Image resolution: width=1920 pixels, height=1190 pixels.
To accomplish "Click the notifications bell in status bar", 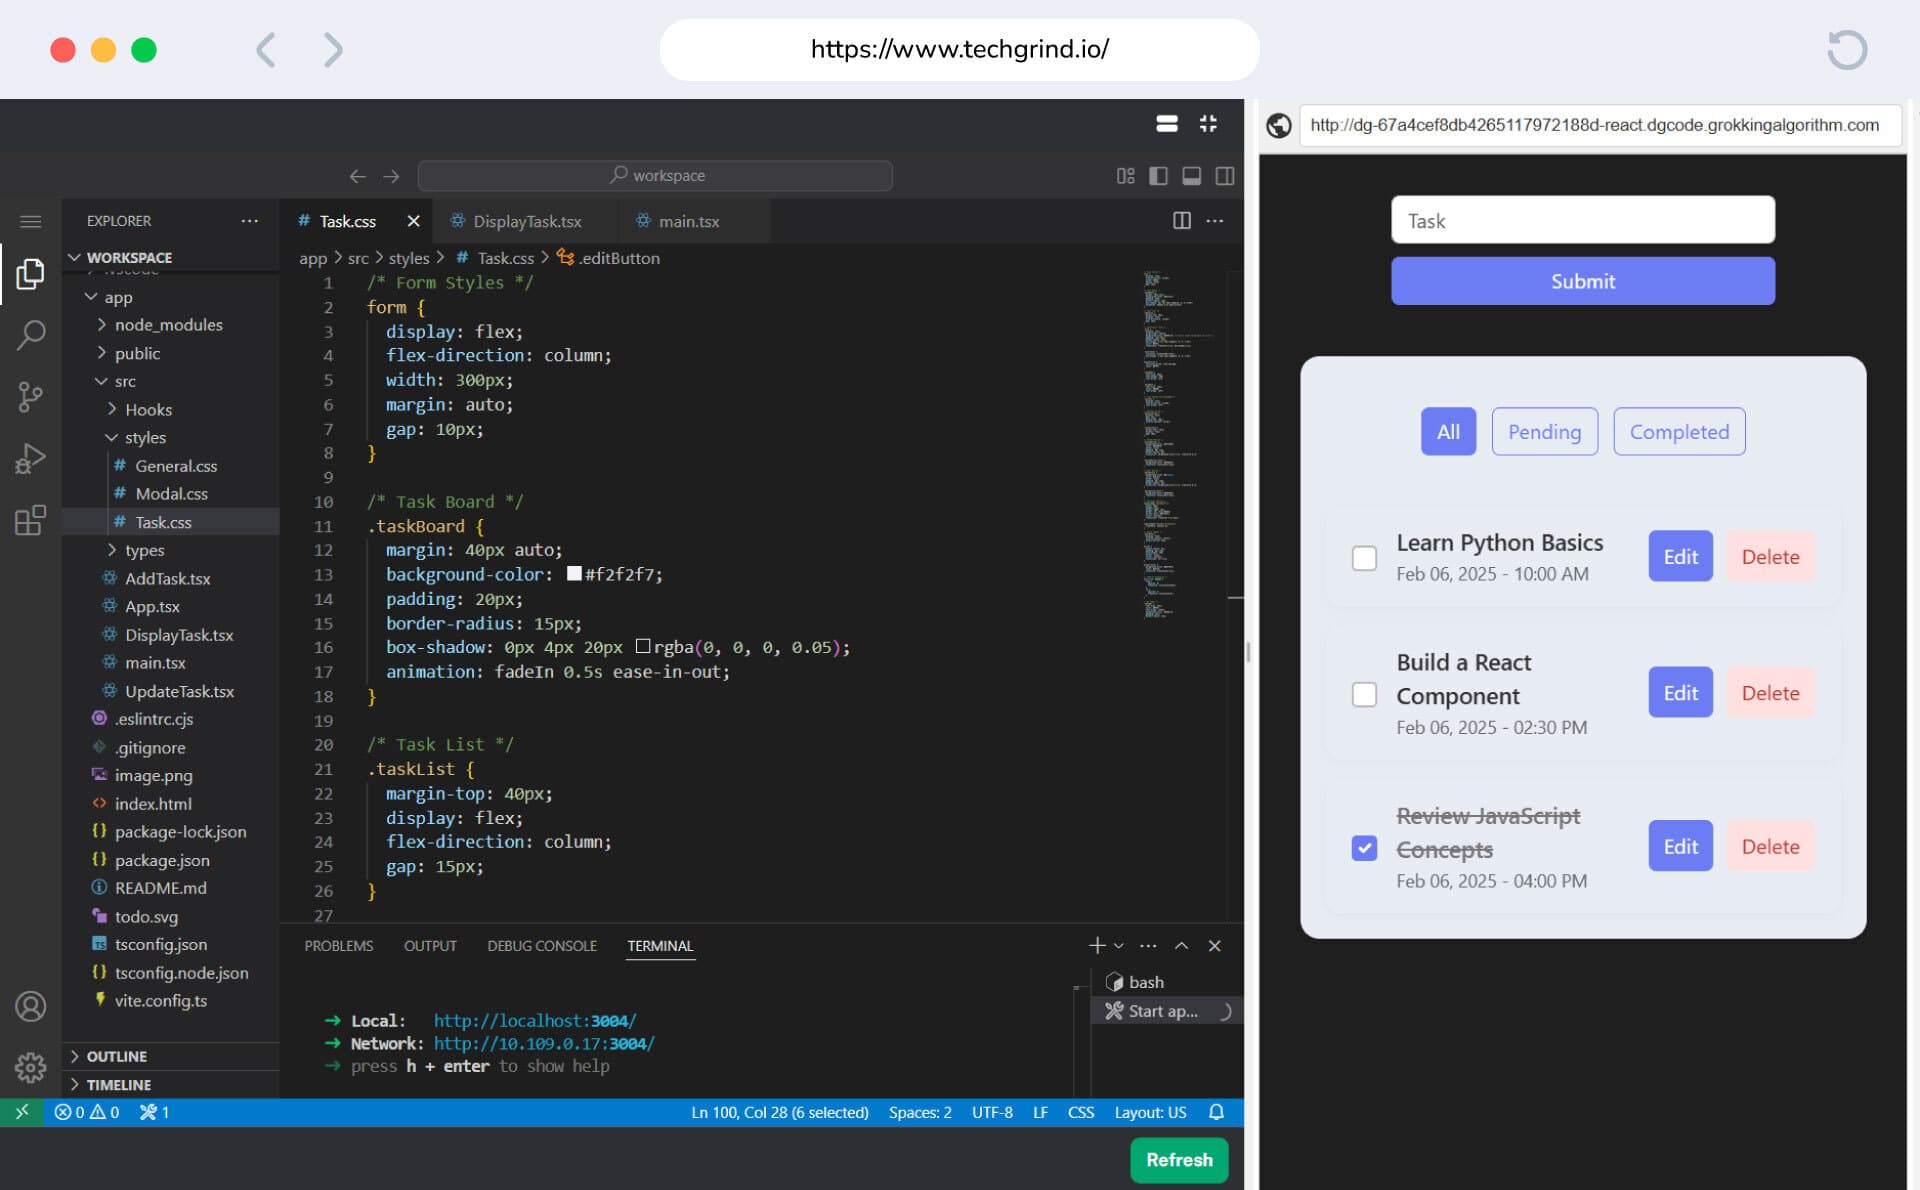I will (x=1216, y=1112).
